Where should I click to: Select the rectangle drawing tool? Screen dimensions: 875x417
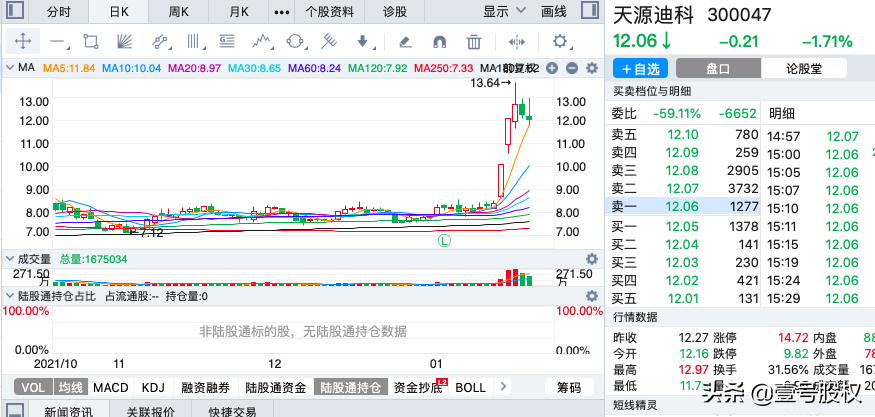90,41
